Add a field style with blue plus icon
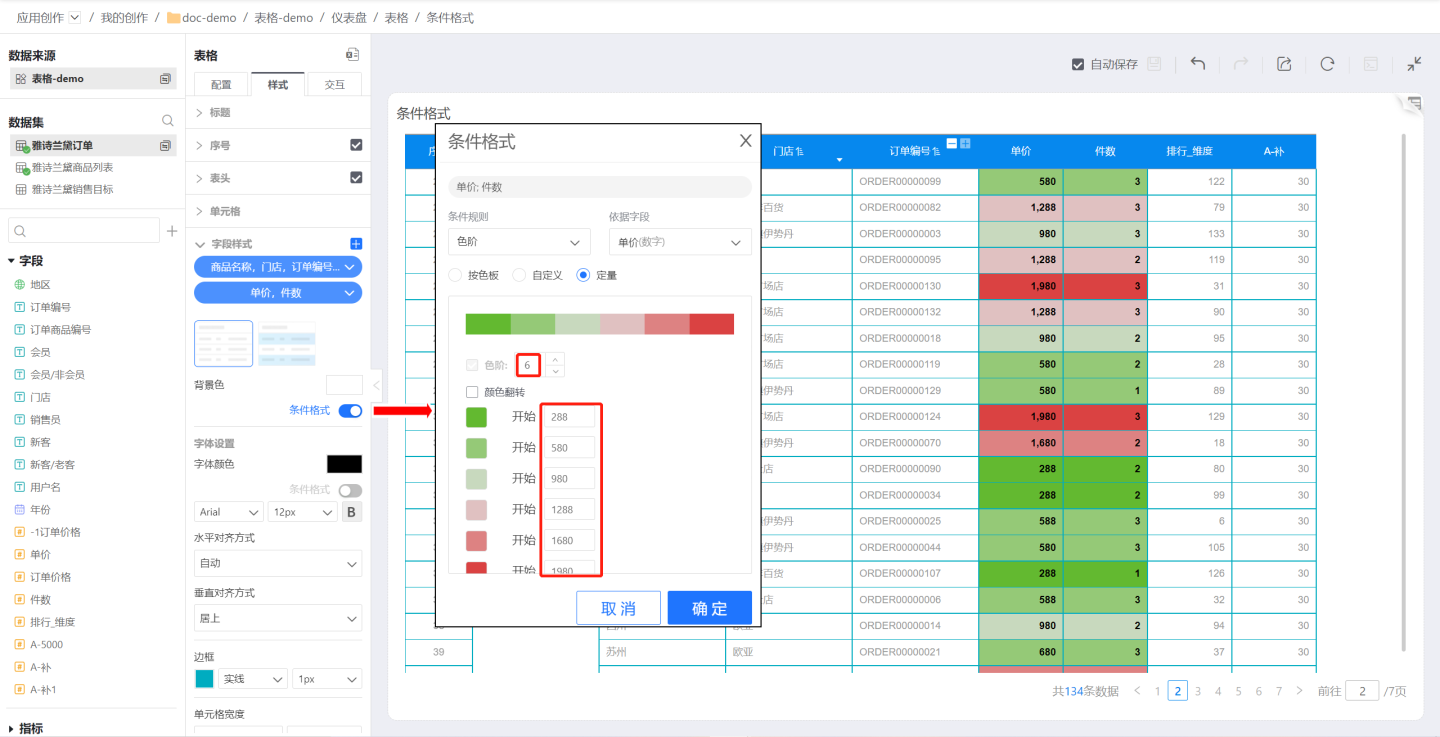This screenshot has width=1440, height=737. [x=356, y=244]
